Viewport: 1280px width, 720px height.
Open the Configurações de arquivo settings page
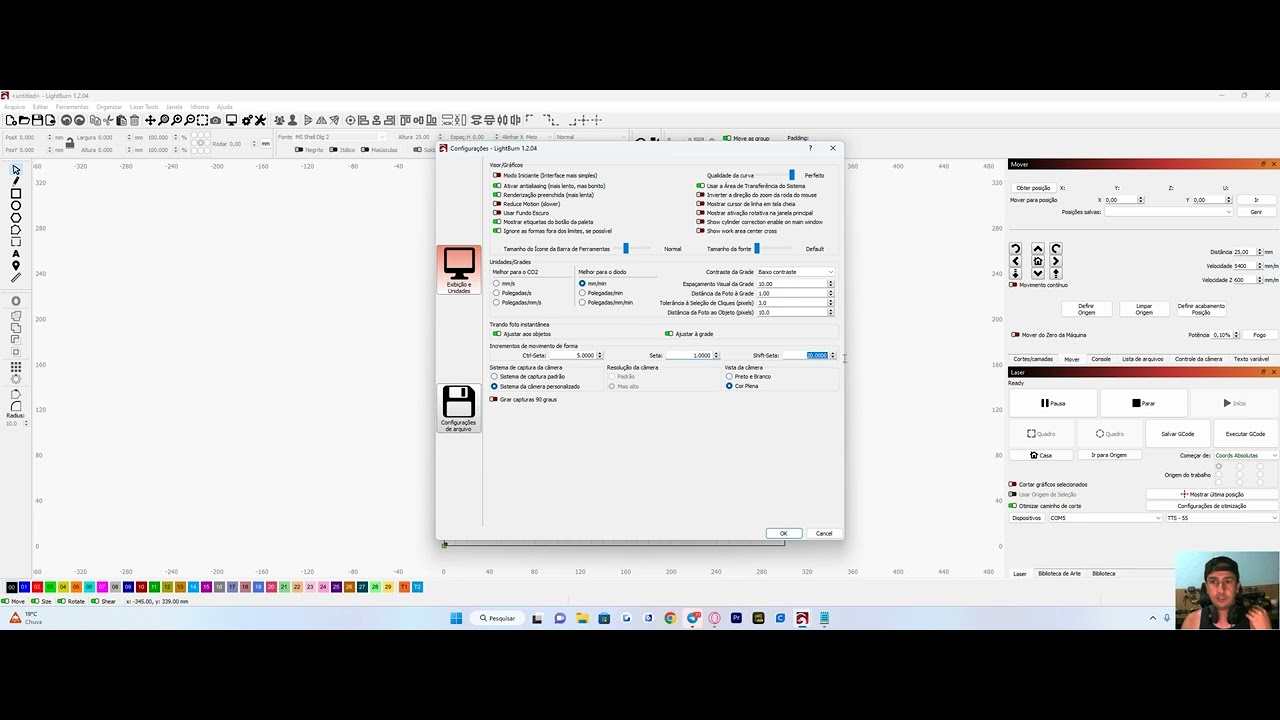(x=459, y=408)
